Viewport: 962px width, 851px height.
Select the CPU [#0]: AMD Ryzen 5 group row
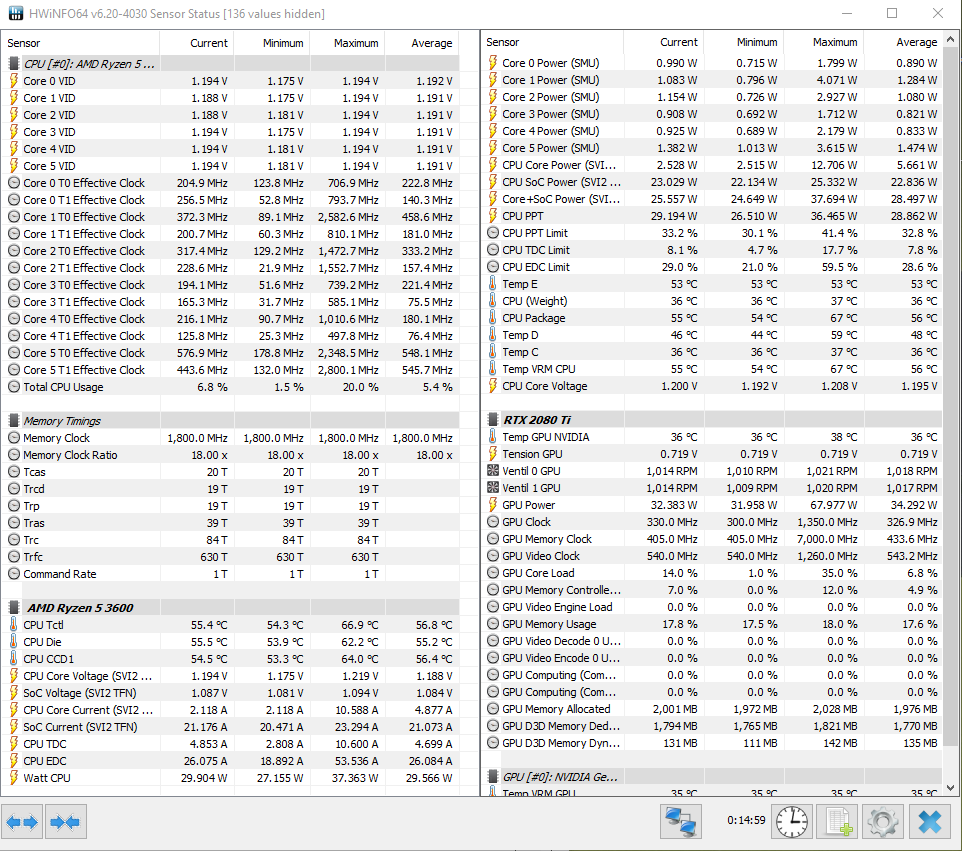(233, 64)
